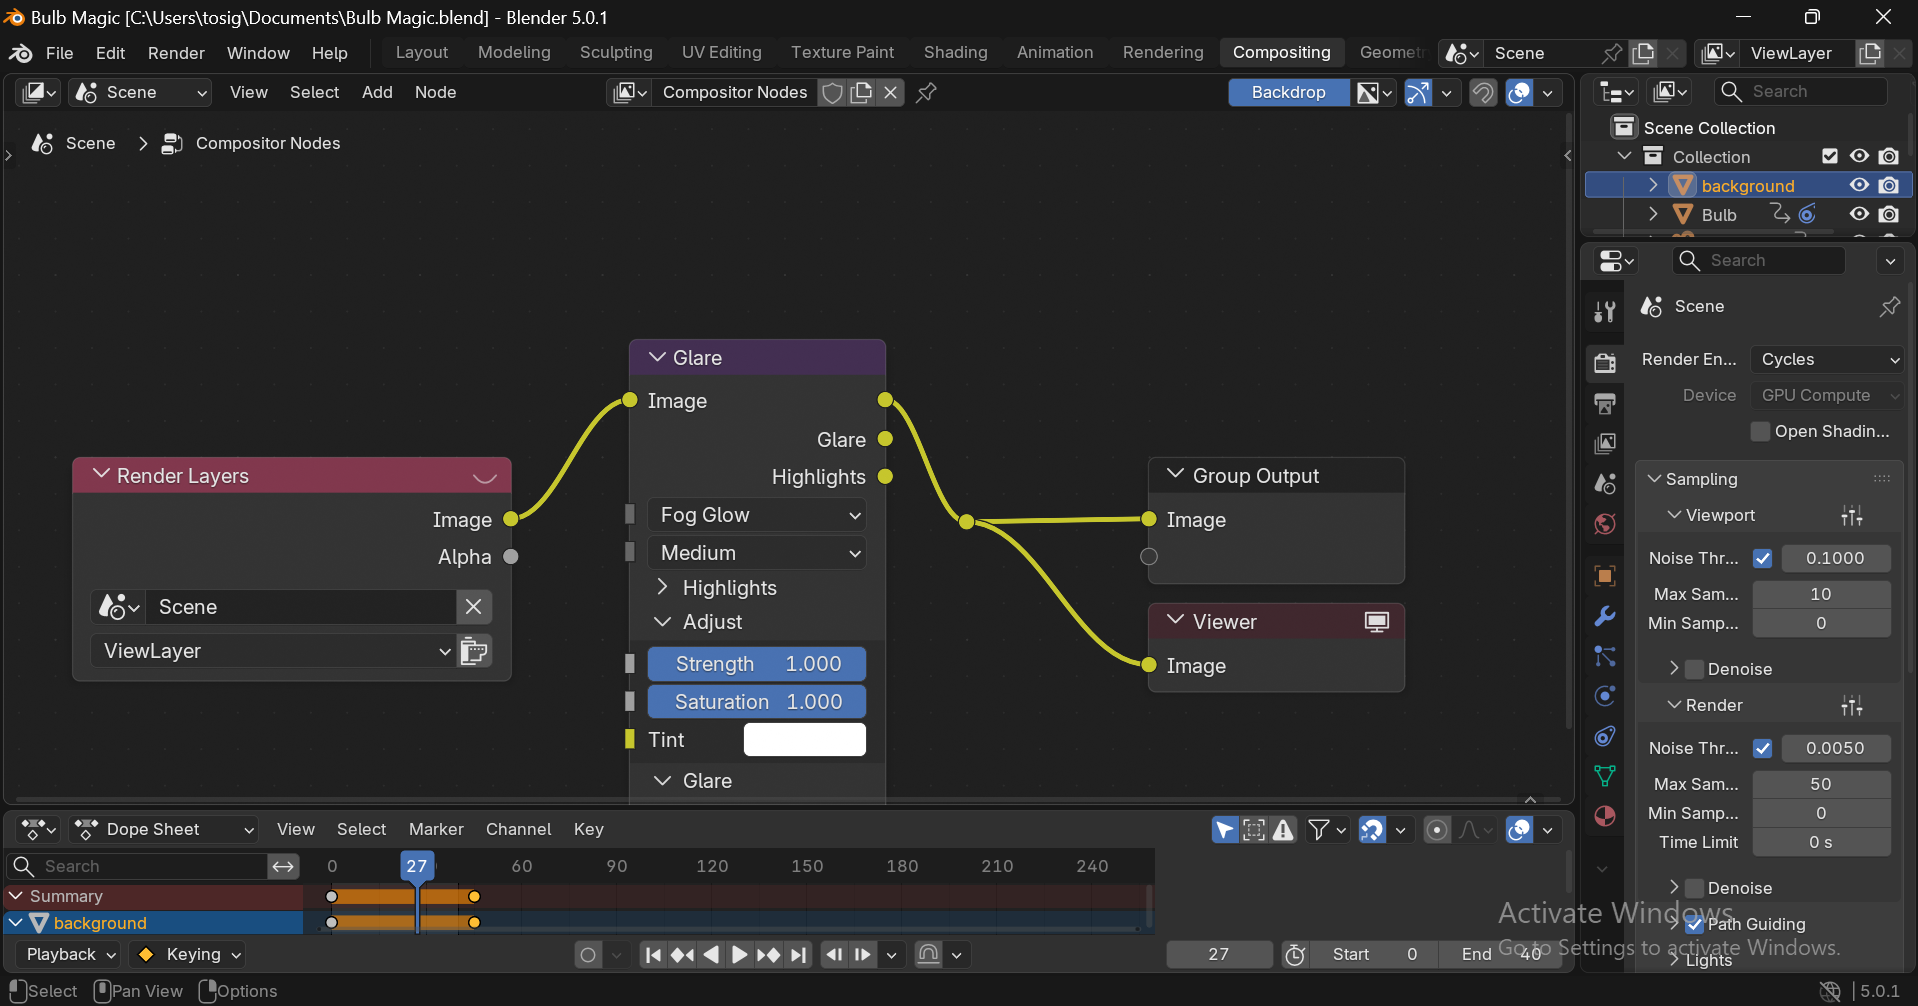Unlink the Scene from Render Layers node
The width and height of the screenshot is (1918, 1006).
point(474,607)
